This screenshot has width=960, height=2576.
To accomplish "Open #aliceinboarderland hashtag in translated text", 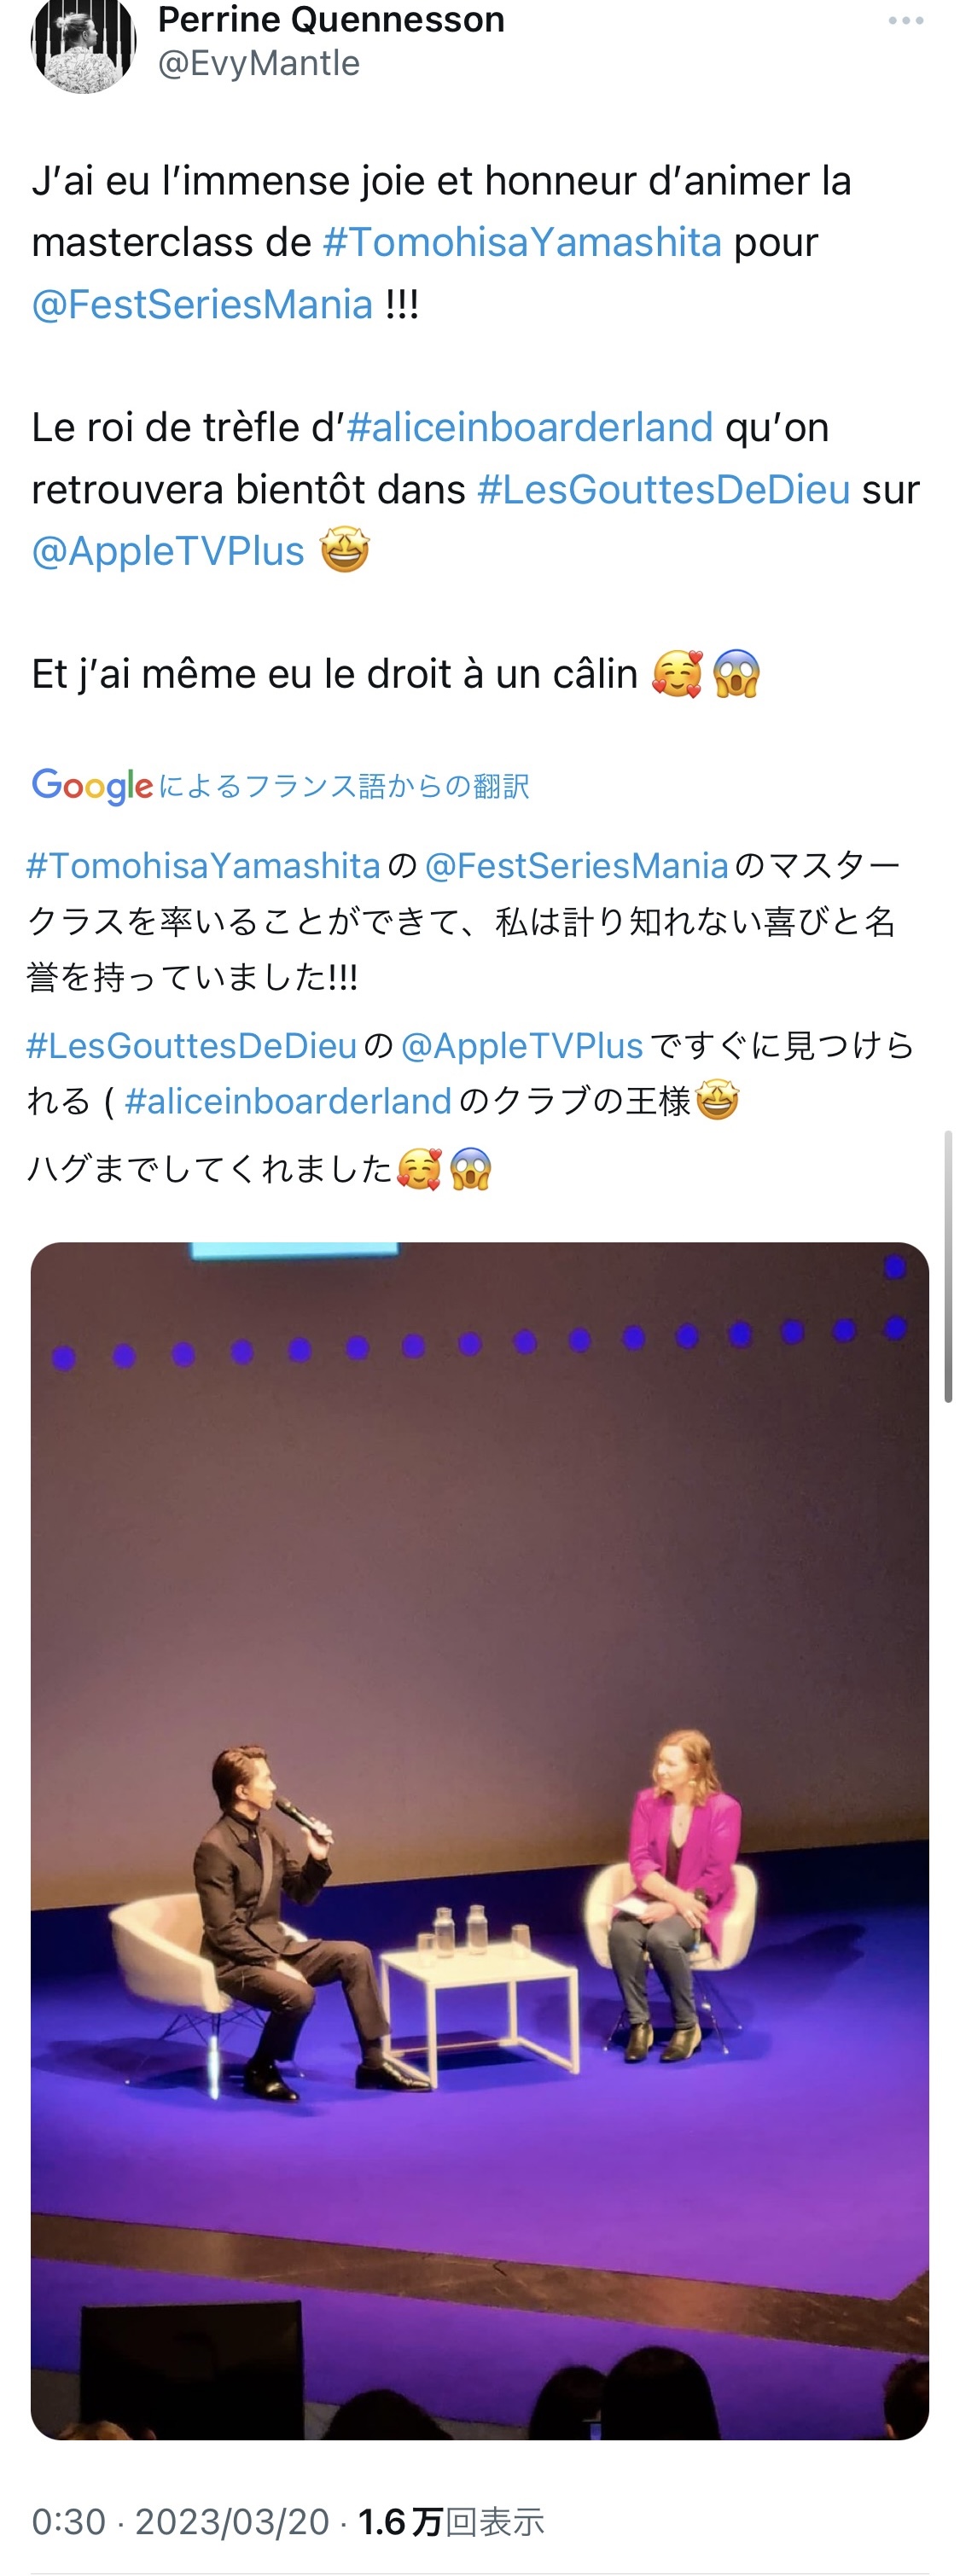I will 288,1101.
